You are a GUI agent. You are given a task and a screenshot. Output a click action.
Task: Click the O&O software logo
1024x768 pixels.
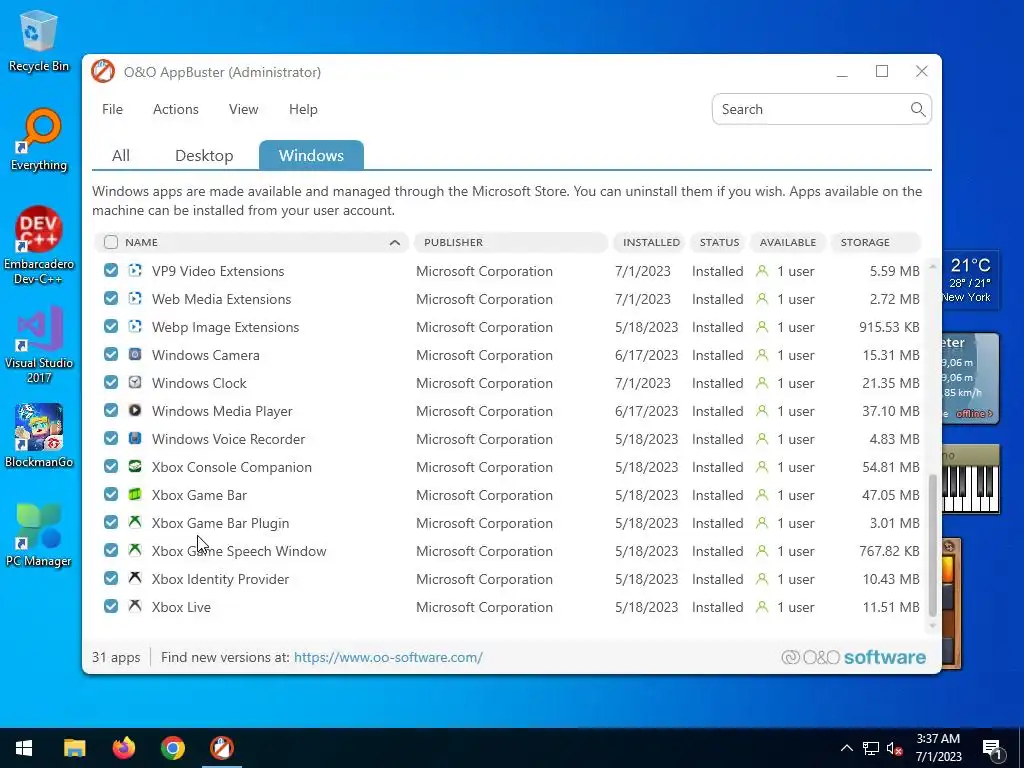click(854, 657)
